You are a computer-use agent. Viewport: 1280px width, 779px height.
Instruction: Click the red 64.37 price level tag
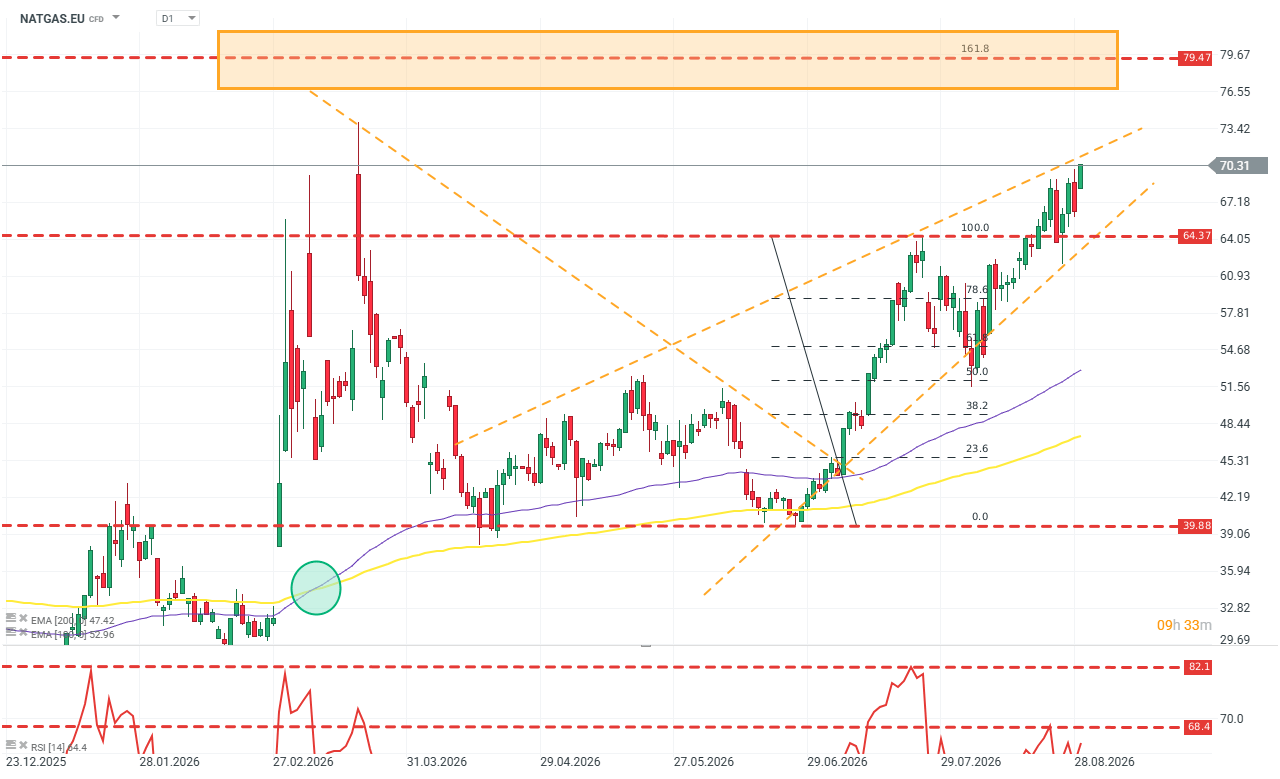coord(1196,236)
